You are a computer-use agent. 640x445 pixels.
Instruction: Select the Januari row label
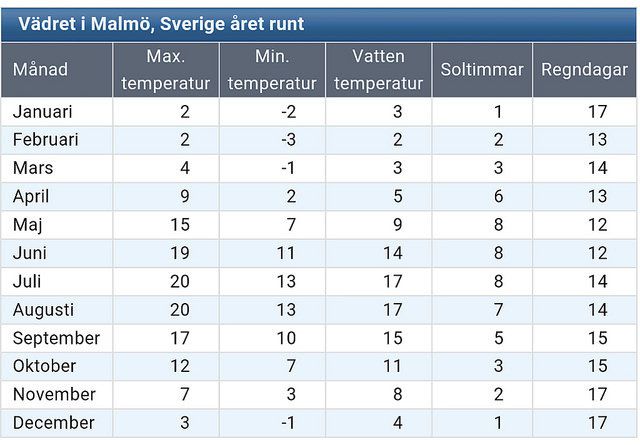click(57, 112)
